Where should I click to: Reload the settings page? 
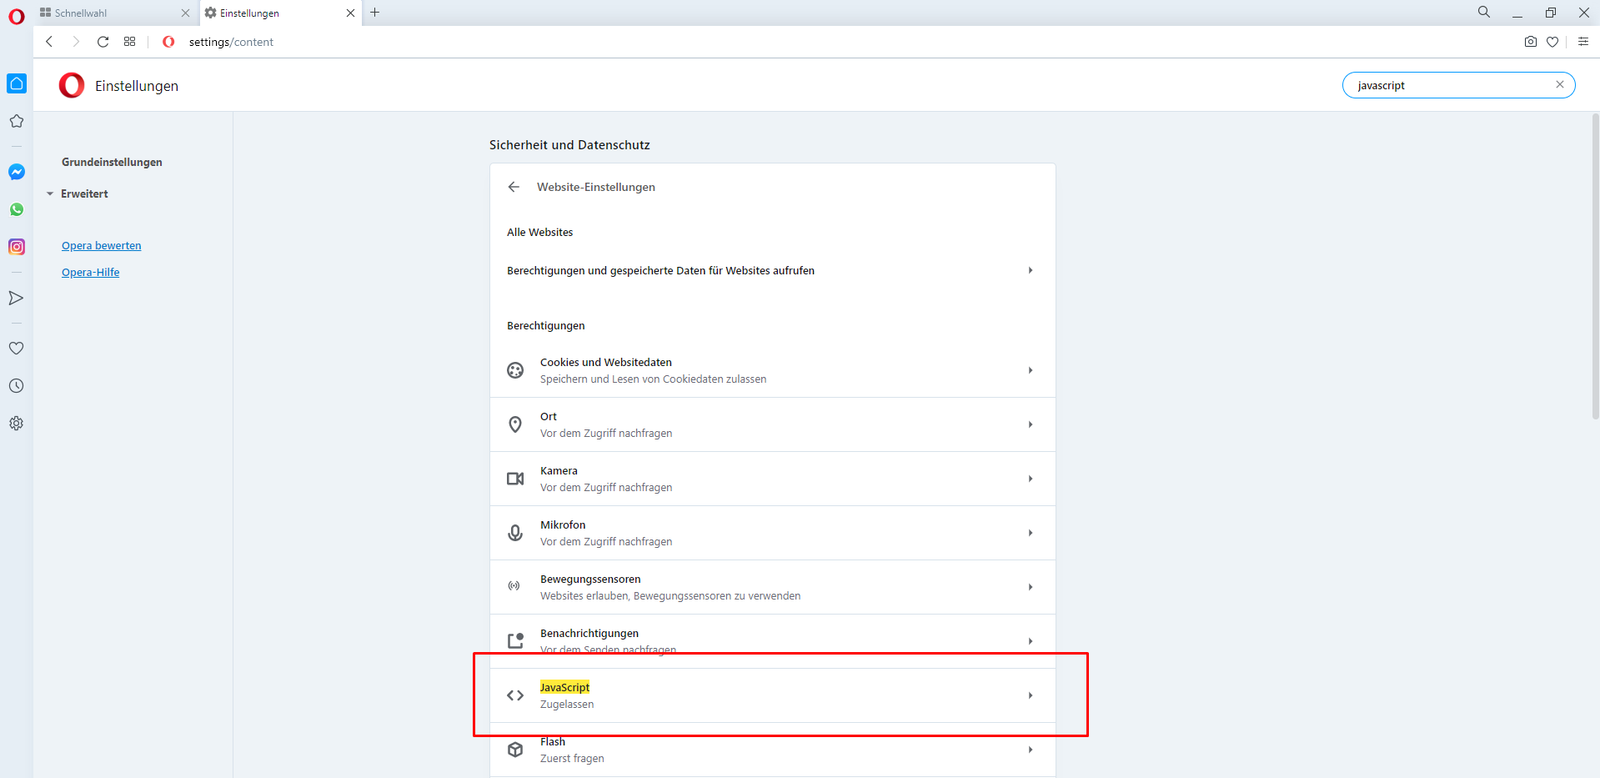[103, 42]
